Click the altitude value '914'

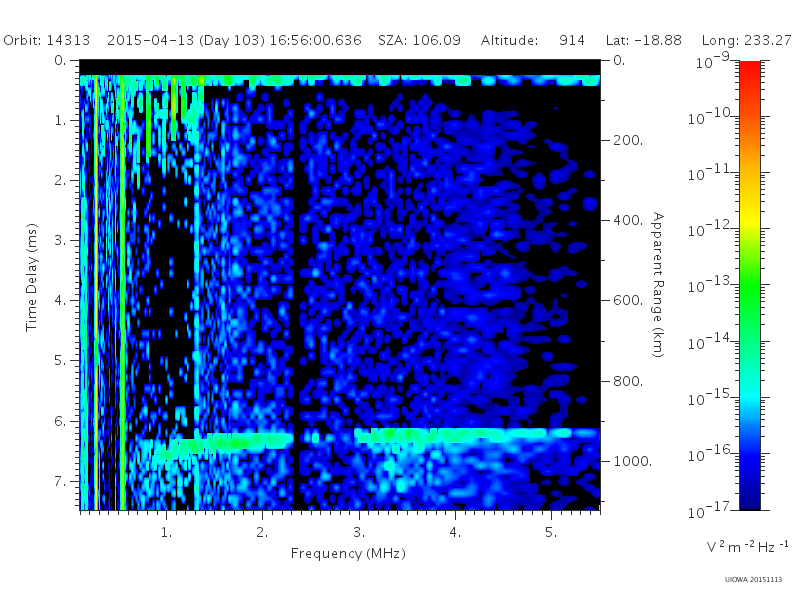pos(571,40)
